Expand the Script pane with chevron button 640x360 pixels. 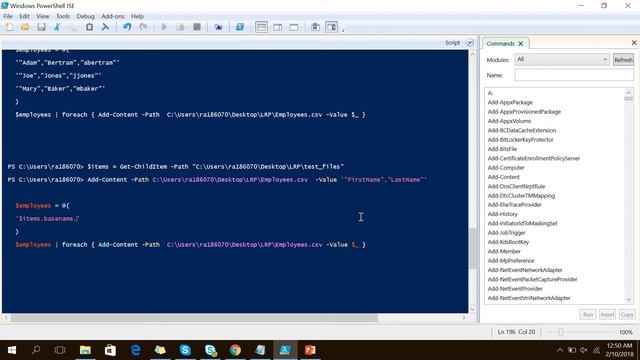click(x=470, y=42)
